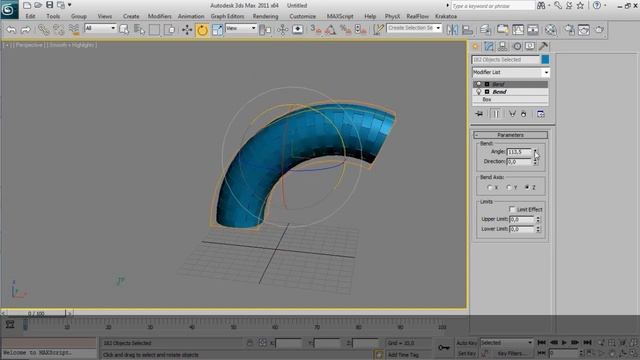
Task: Click the Redo arrow icon
Action: point(26,29)
